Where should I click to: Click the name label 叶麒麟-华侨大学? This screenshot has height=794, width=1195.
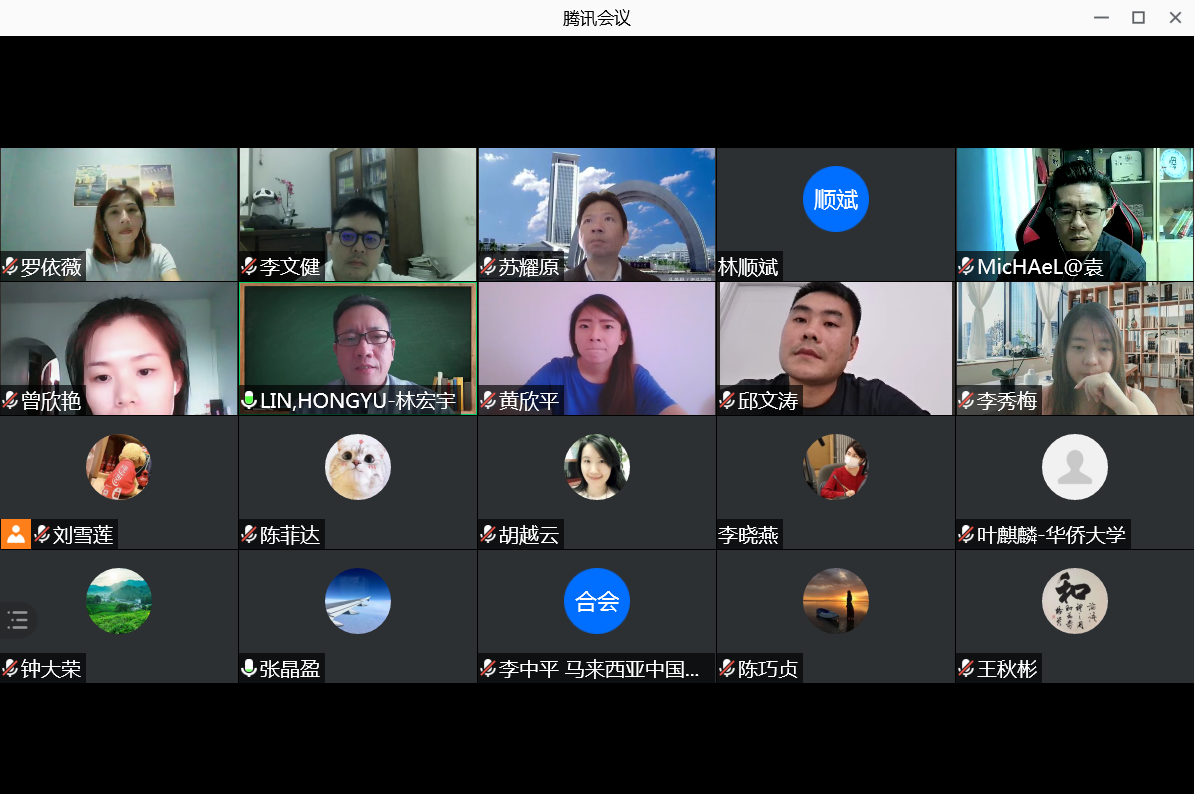coord(1051,534)
